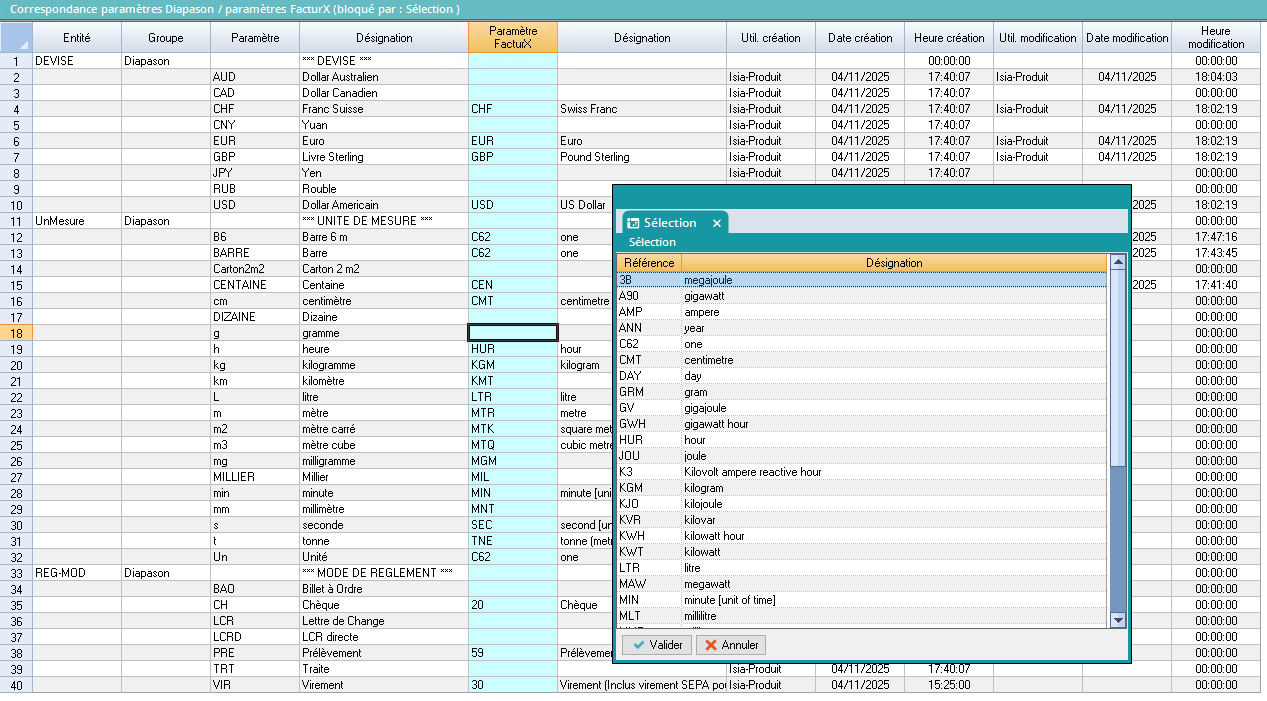This screenshot has height=701, width=1267.
Task: Click the Désignation header in the Sélection list
Action: (x=894, y=263)
